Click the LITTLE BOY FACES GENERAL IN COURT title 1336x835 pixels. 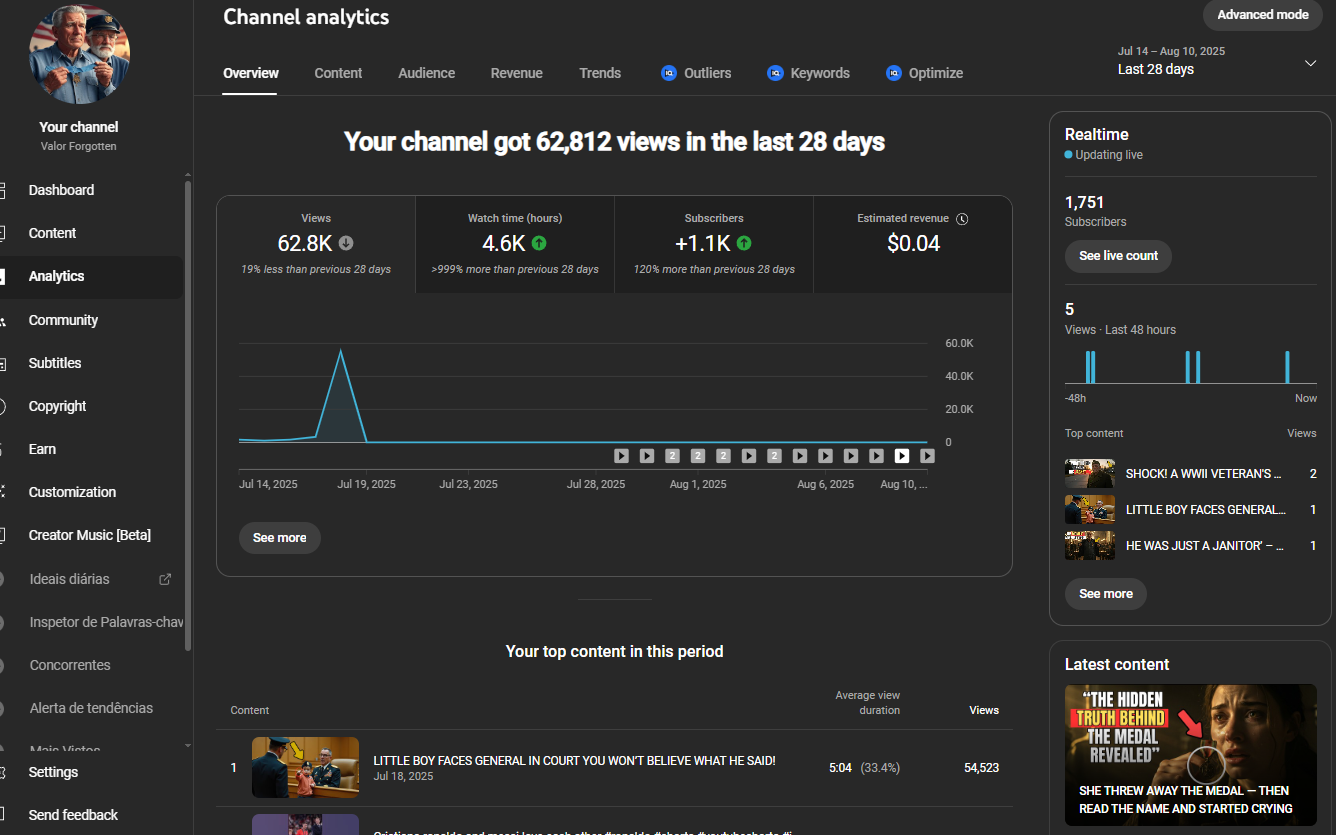[574, 761]
